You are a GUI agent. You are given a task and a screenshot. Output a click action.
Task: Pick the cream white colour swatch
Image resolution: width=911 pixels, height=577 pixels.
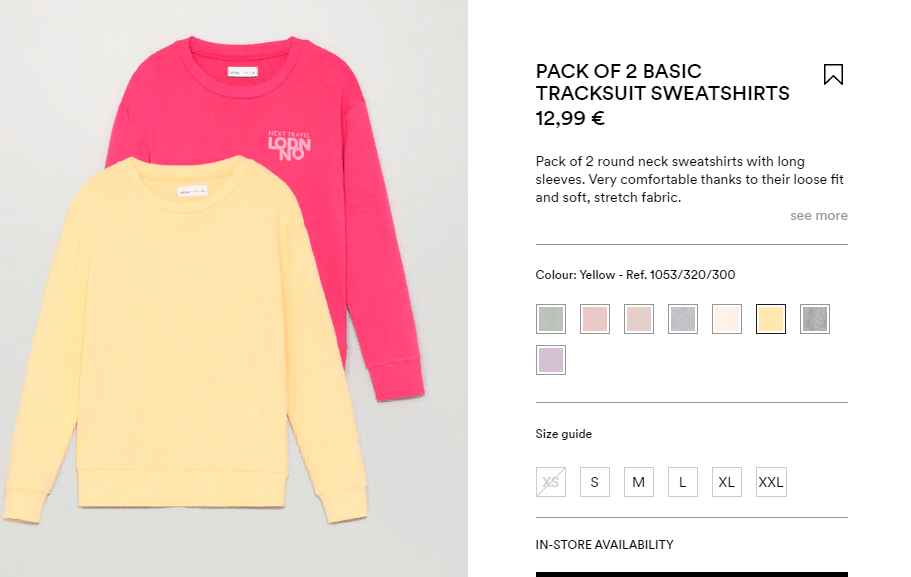[x=727, y=319]
